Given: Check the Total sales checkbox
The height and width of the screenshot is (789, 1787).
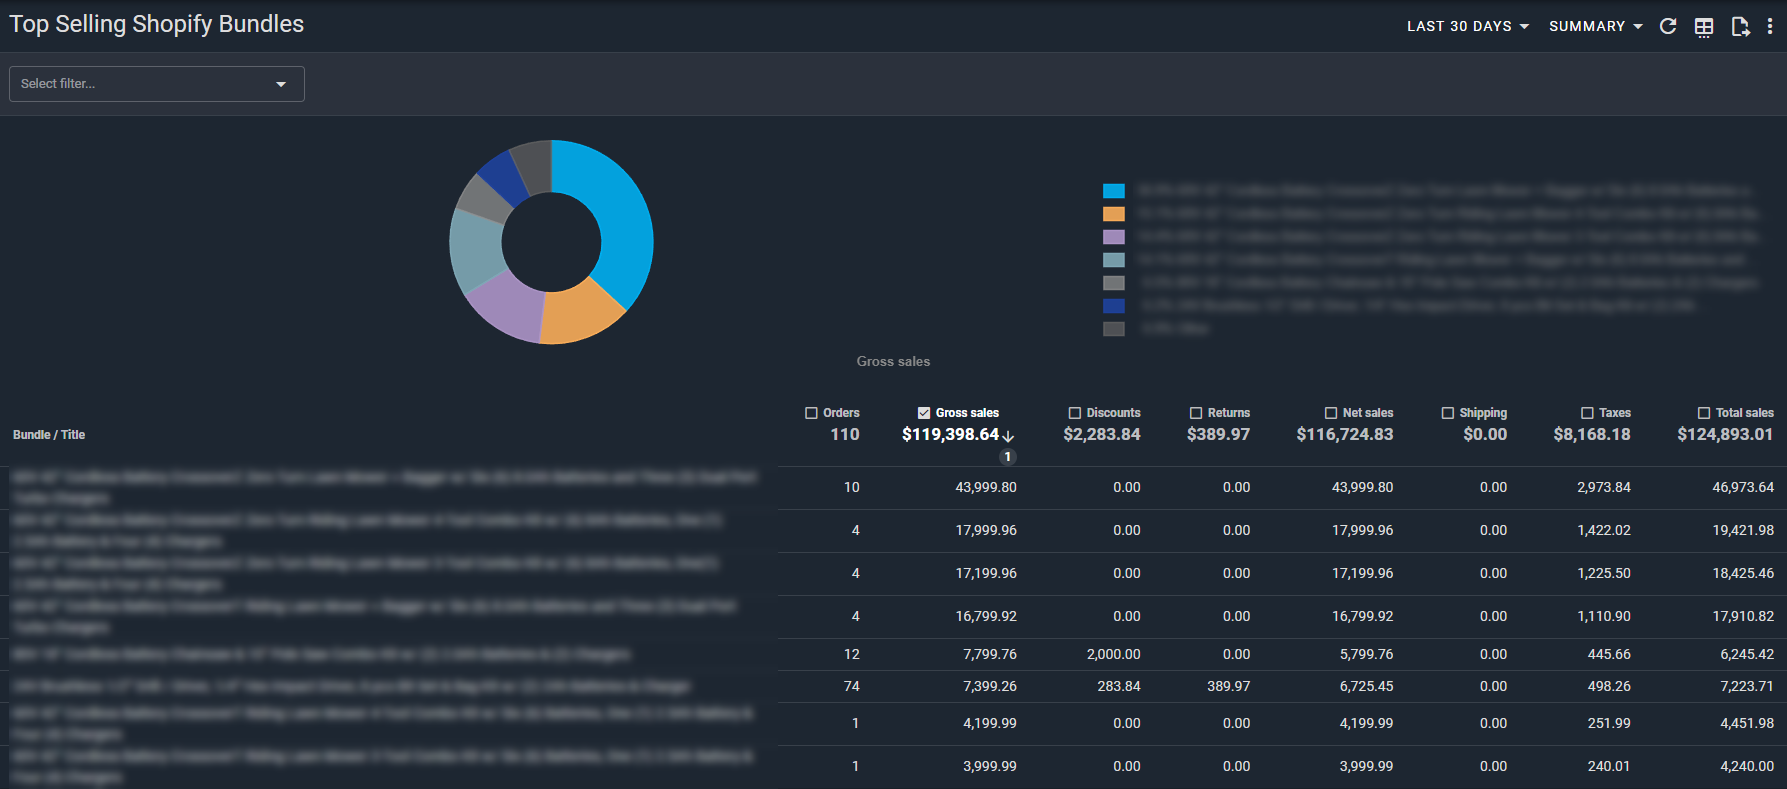Looking at the screenshot, I should tap(1704, 413).
